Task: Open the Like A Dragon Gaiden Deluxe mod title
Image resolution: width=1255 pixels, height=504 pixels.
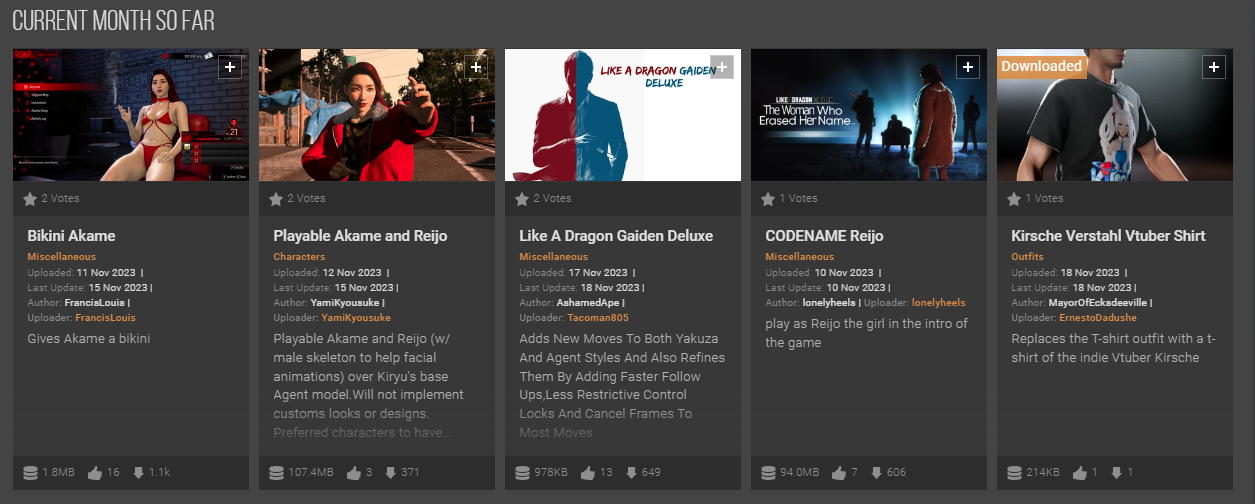Action: (616, 236)
